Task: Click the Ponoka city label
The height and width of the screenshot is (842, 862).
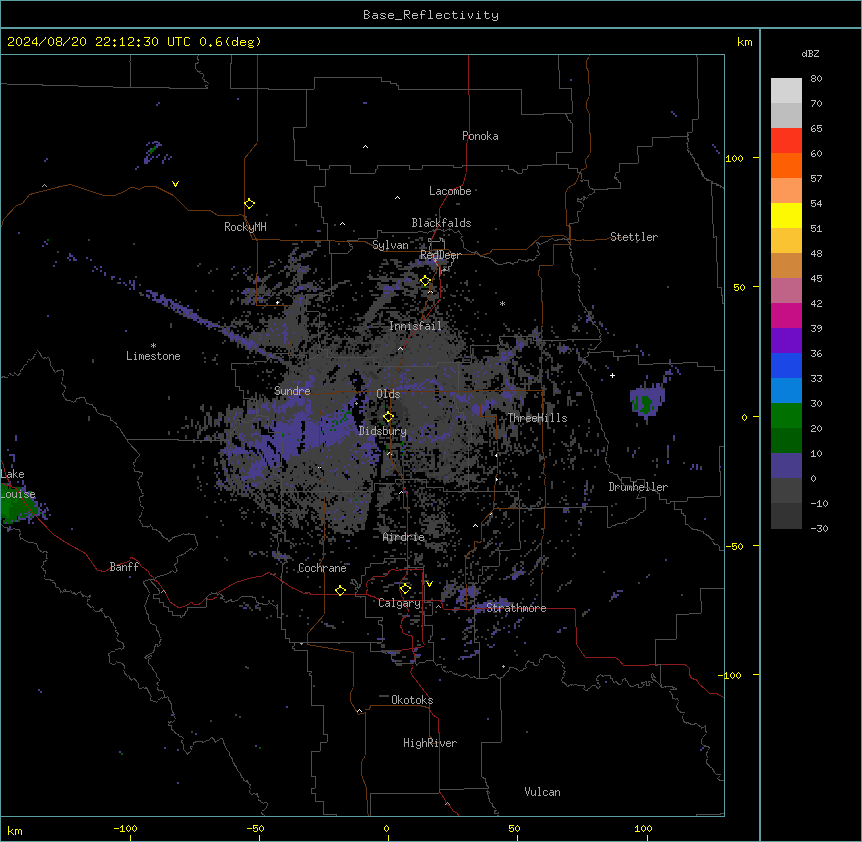Action: pyautogui.click(x=480, y=136)
